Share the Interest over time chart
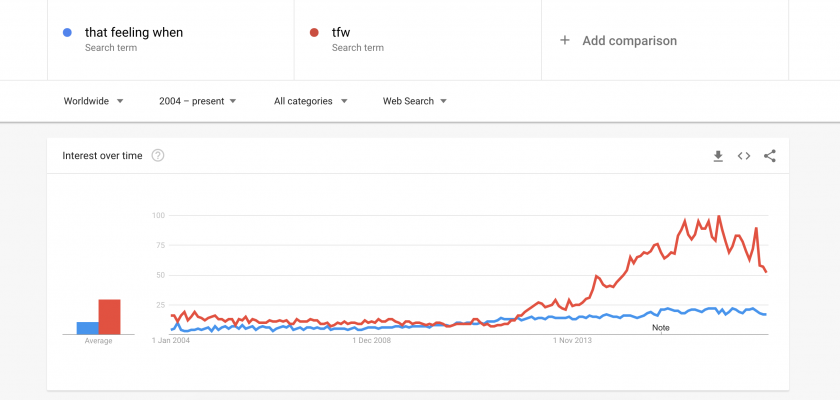 coord(770,156)
